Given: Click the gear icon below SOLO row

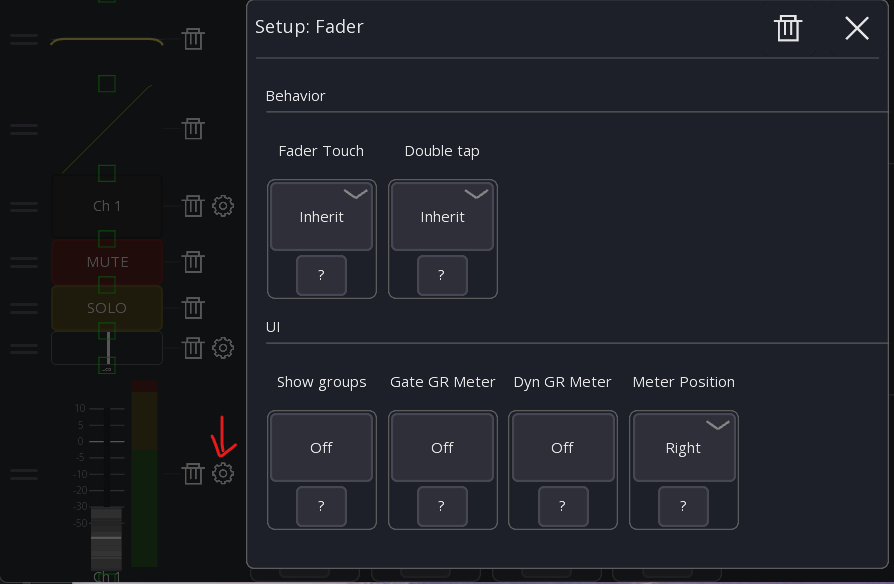Looking at the screenshot, I should 223,348.
